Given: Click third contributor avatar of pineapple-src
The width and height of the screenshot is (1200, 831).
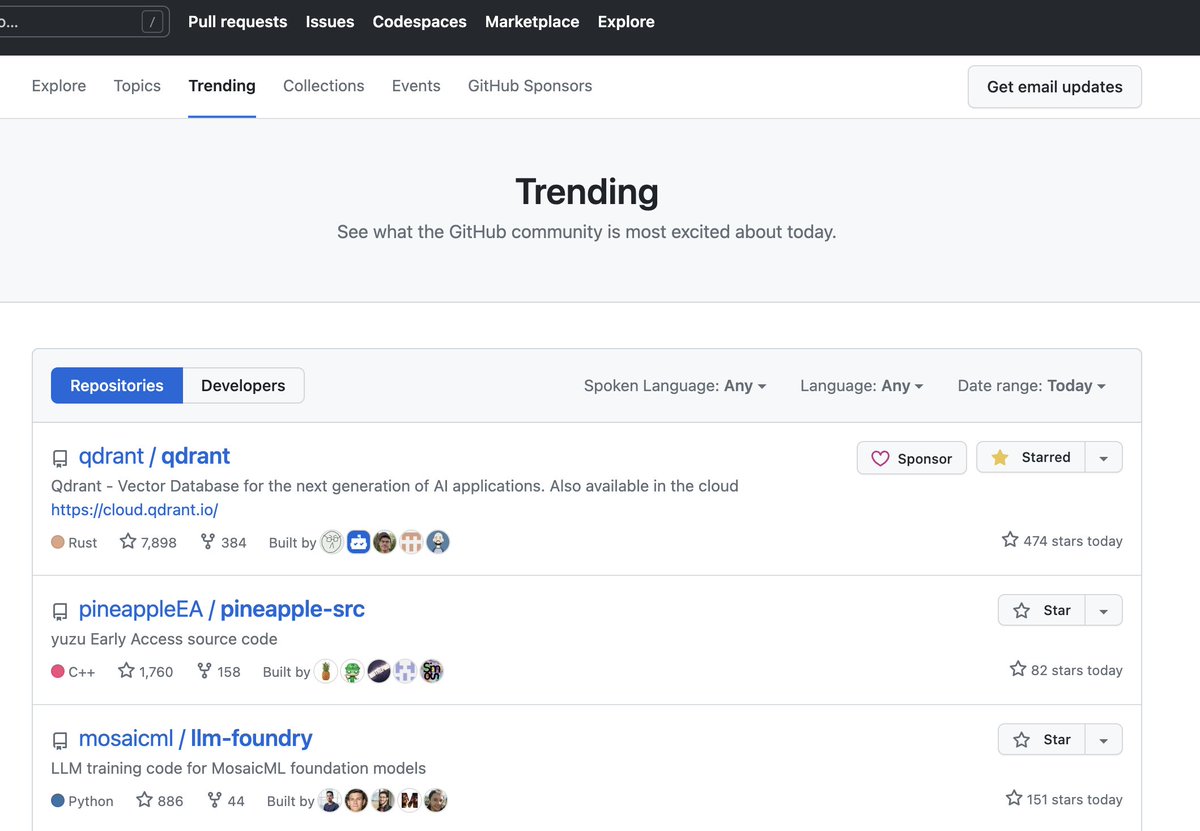Looking at the screenshot, I should pos(378,671).
